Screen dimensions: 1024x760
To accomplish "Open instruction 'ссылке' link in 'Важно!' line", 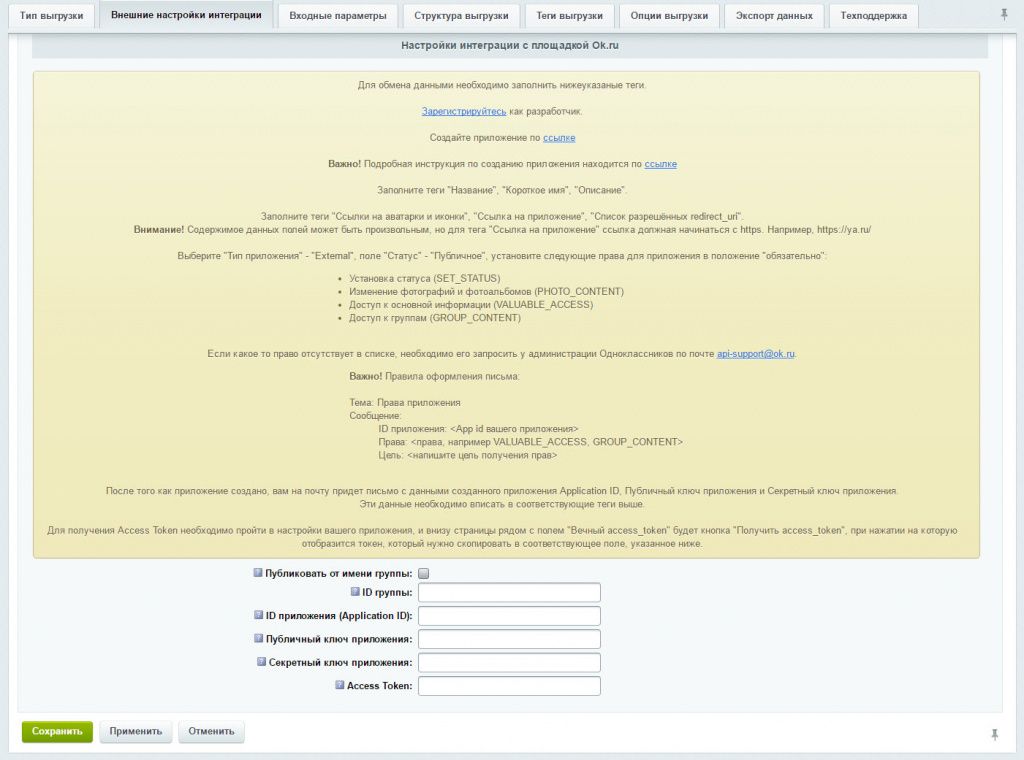I will coord(660,164).
